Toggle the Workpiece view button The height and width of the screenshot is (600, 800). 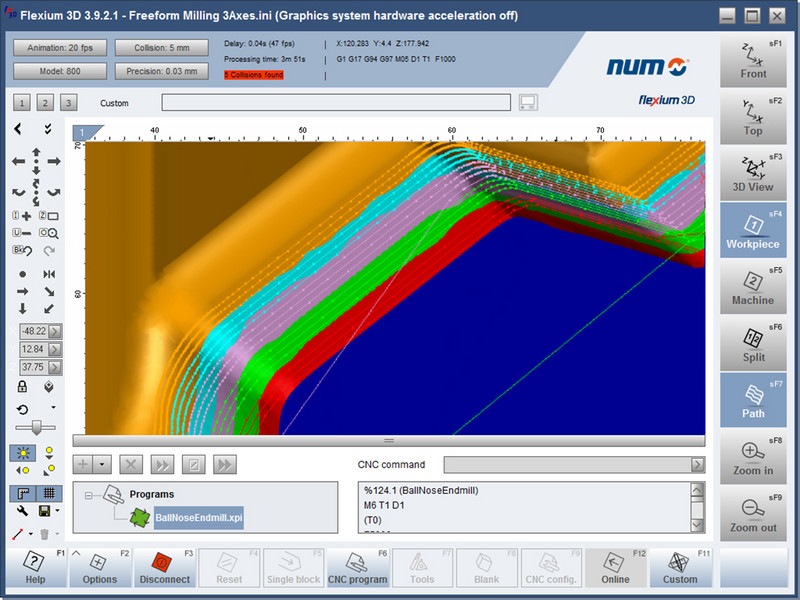[753, 230]
